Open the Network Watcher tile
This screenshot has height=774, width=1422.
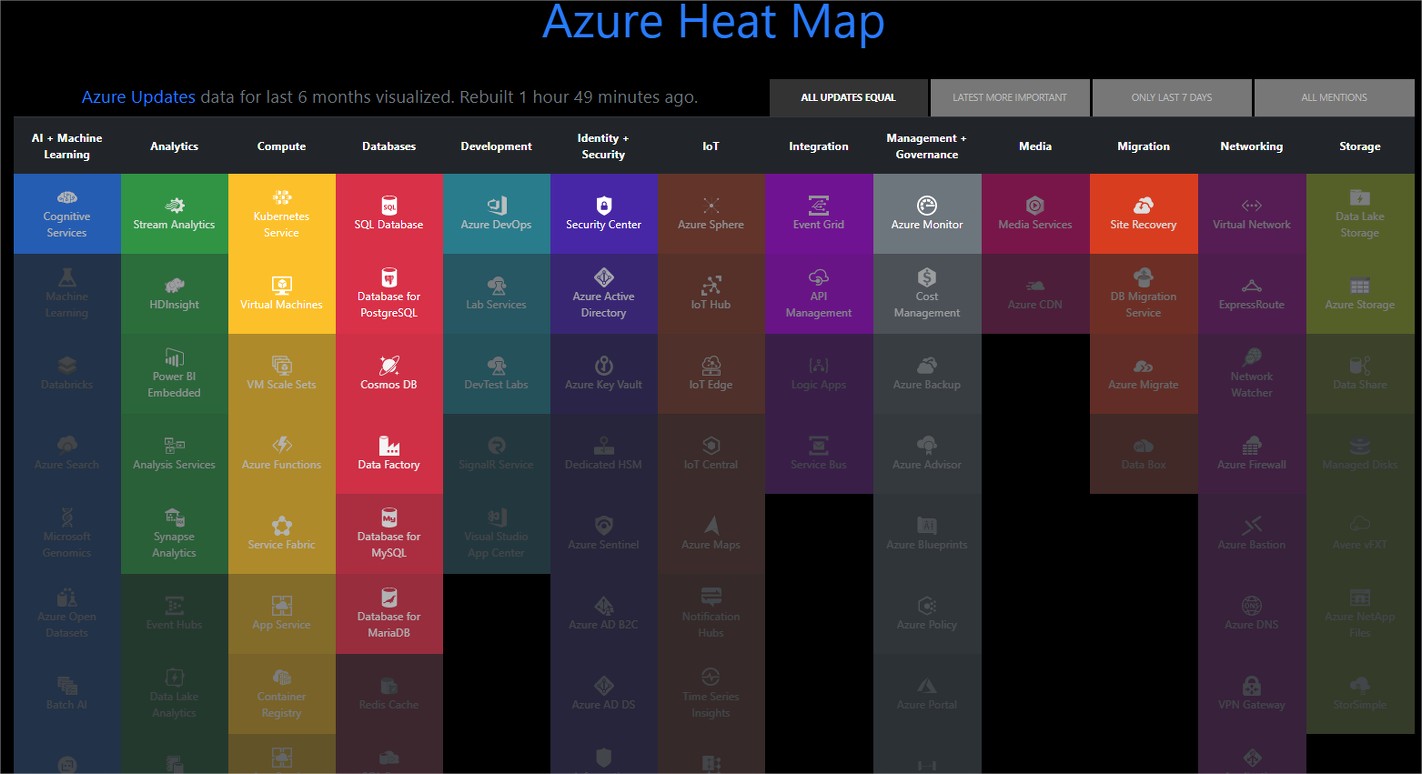tap(1251, 374)
